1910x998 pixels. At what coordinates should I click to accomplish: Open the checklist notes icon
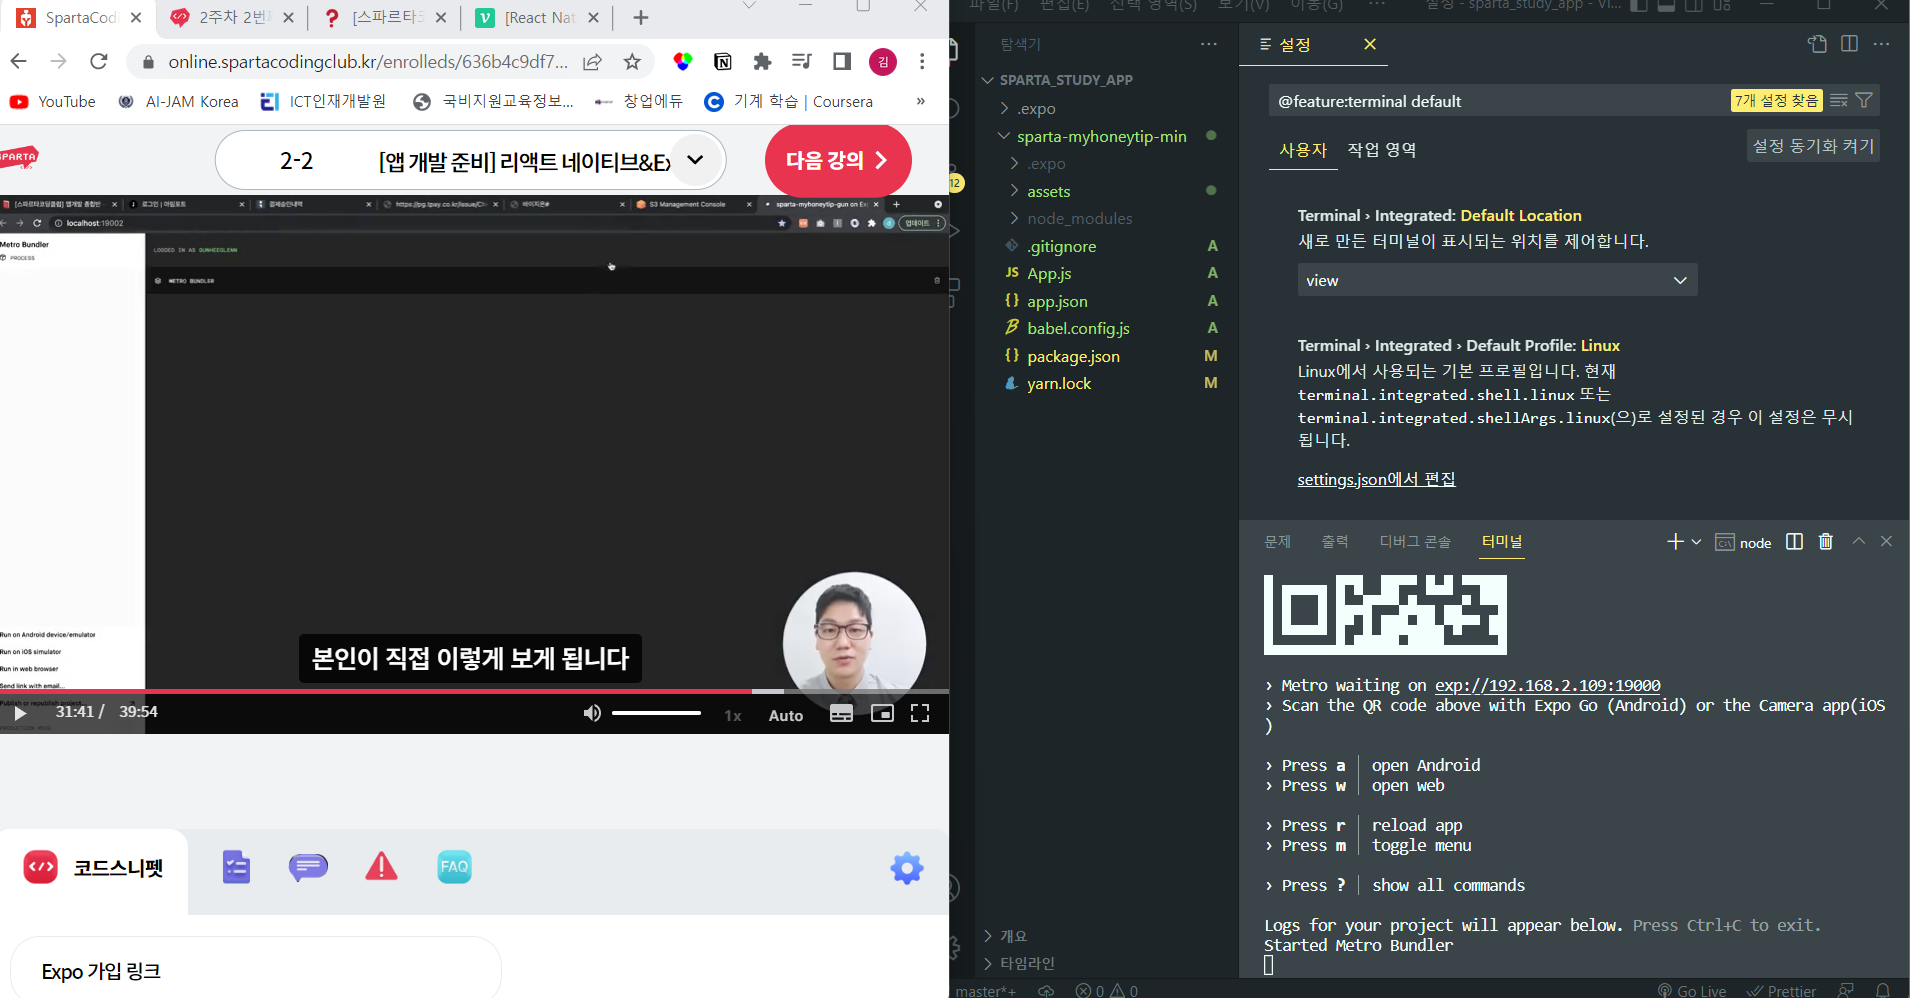tap(236, 867)
